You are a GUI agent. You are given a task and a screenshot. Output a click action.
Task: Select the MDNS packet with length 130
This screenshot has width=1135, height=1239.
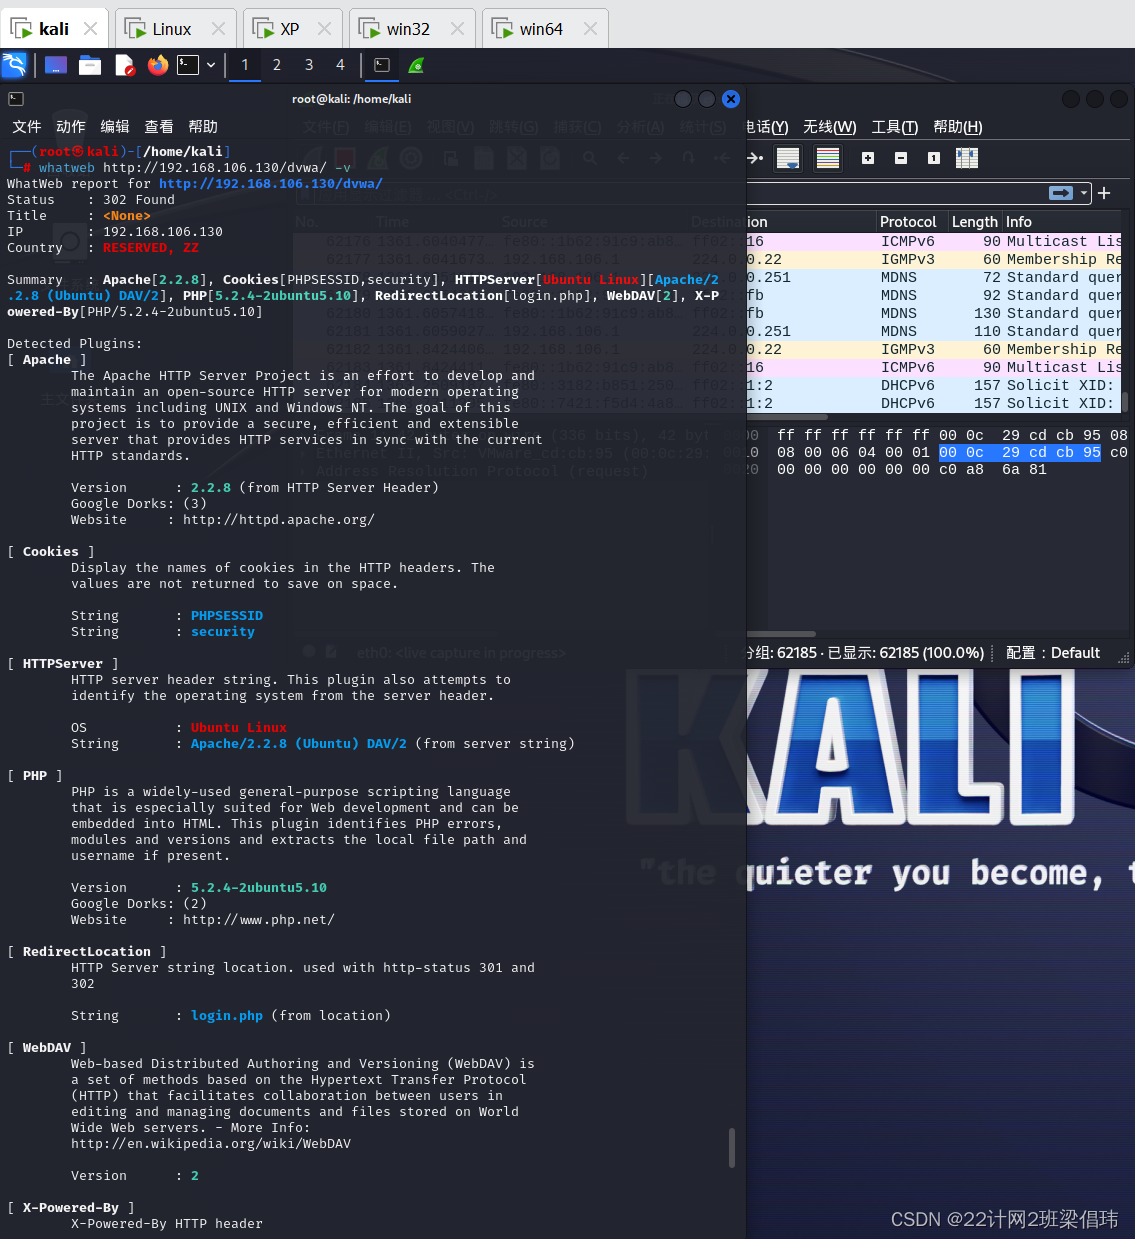[934, 313]
